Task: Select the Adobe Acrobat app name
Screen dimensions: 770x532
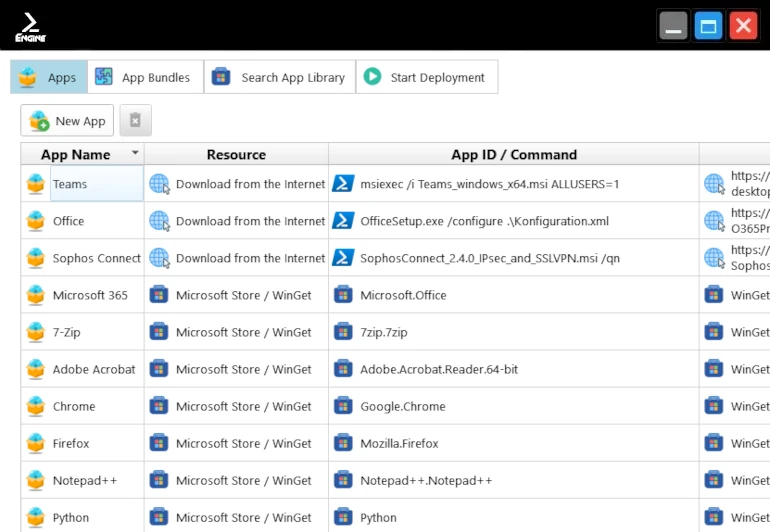Action: click(94, 369)
